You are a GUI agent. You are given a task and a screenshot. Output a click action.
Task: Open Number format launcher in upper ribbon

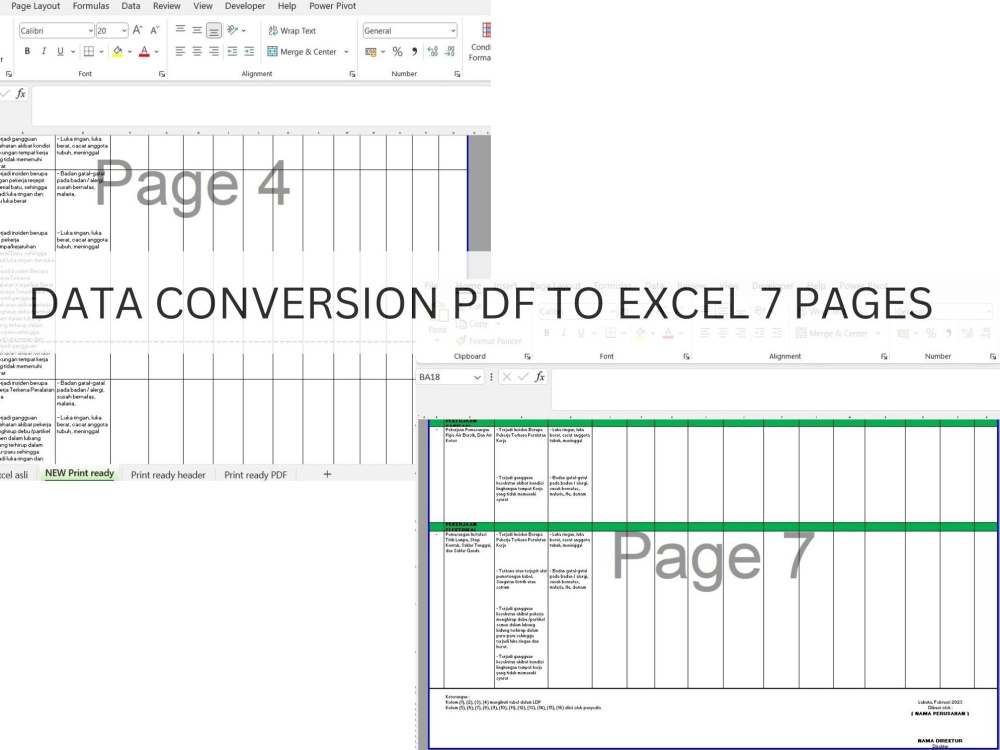(x=457, y=74)
